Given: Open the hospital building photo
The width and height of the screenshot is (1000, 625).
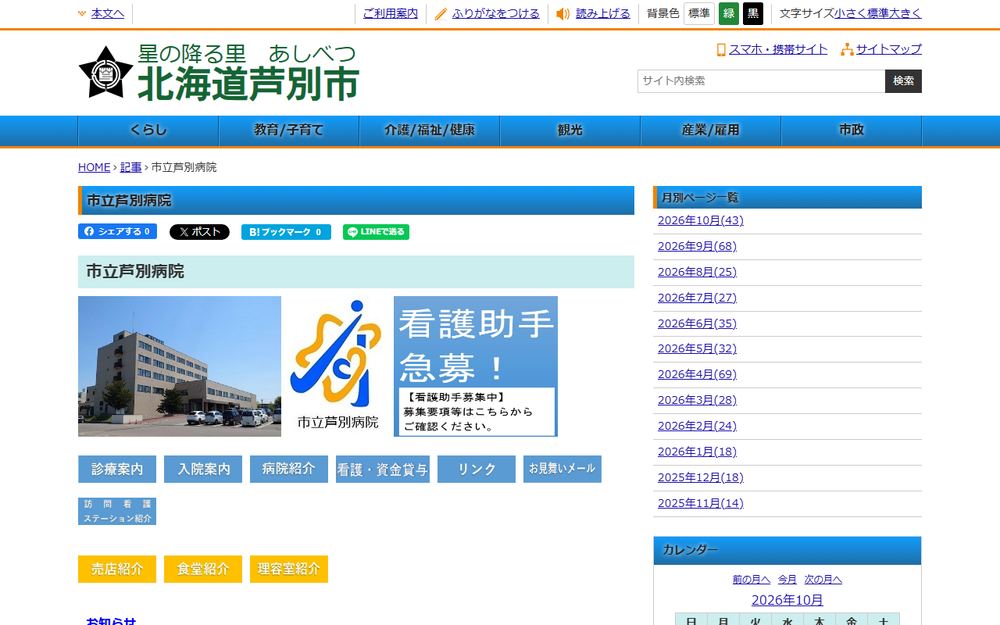Looking at the screenshot, I should 179,366.
